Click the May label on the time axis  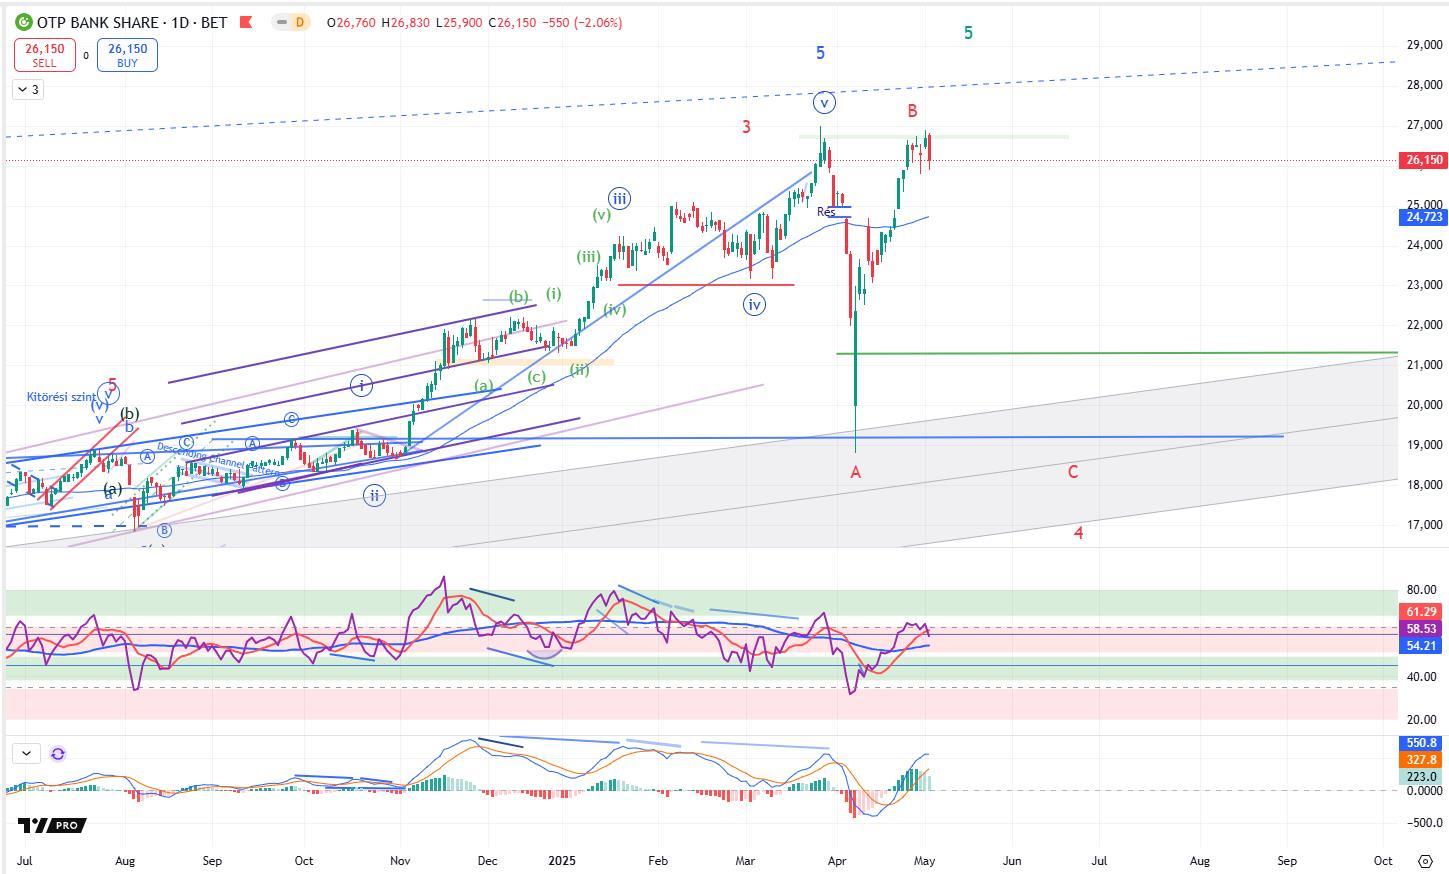[x=924, y=860]
